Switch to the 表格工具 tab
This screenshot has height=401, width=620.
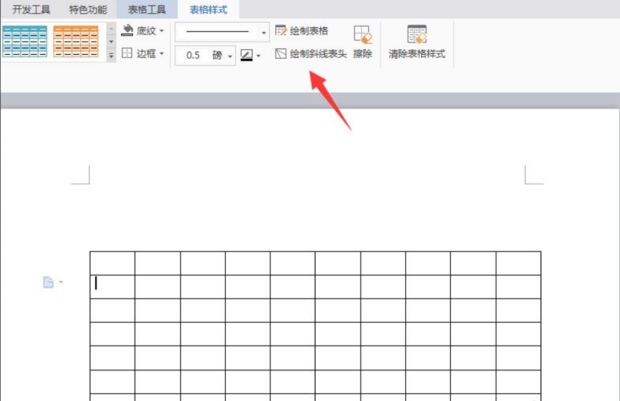(x=147, y=9)
